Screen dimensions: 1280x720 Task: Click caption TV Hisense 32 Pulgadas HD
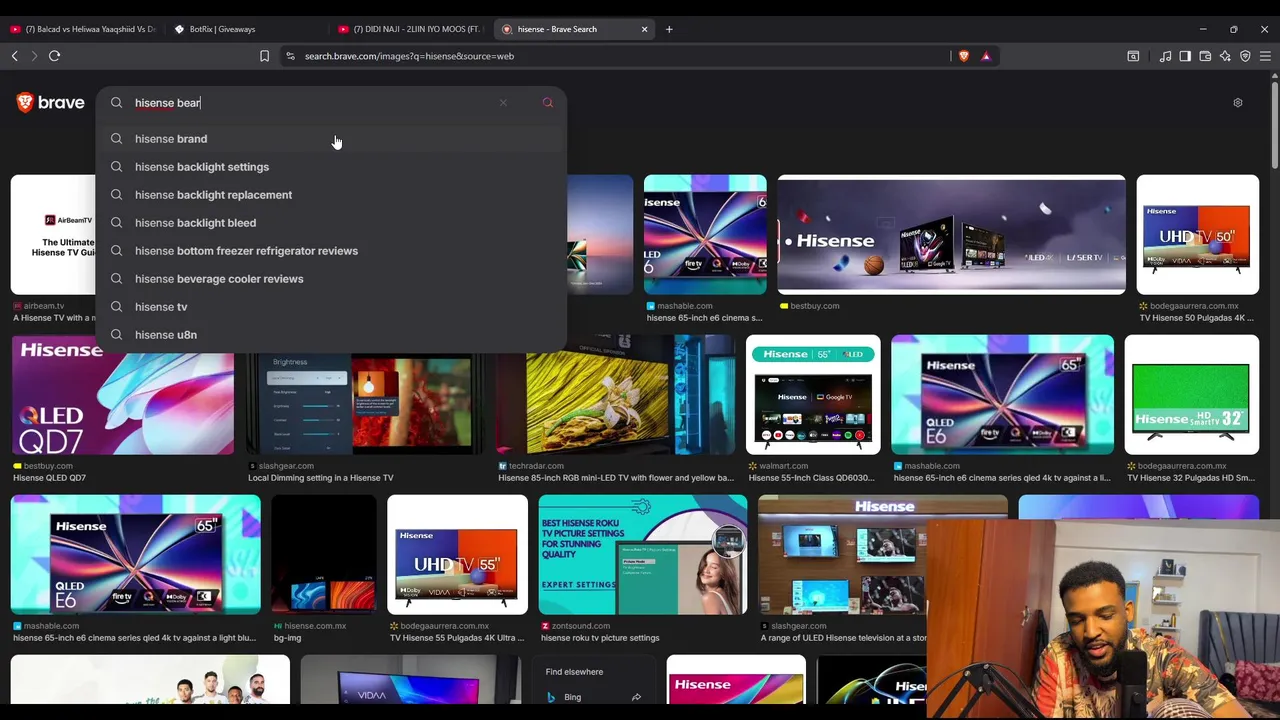click(1191, 478)
